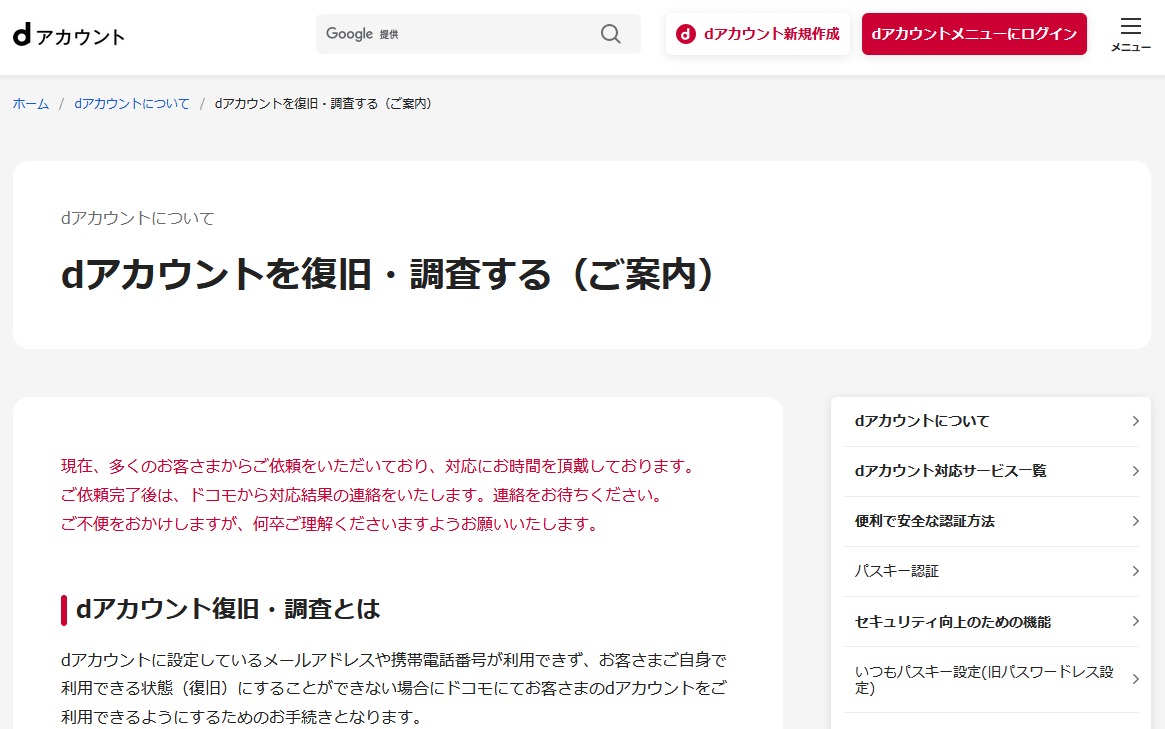The image size is (1165, 729).
Task: Click dアカウントメニューにログイン button
Action: tap(974, 33)
